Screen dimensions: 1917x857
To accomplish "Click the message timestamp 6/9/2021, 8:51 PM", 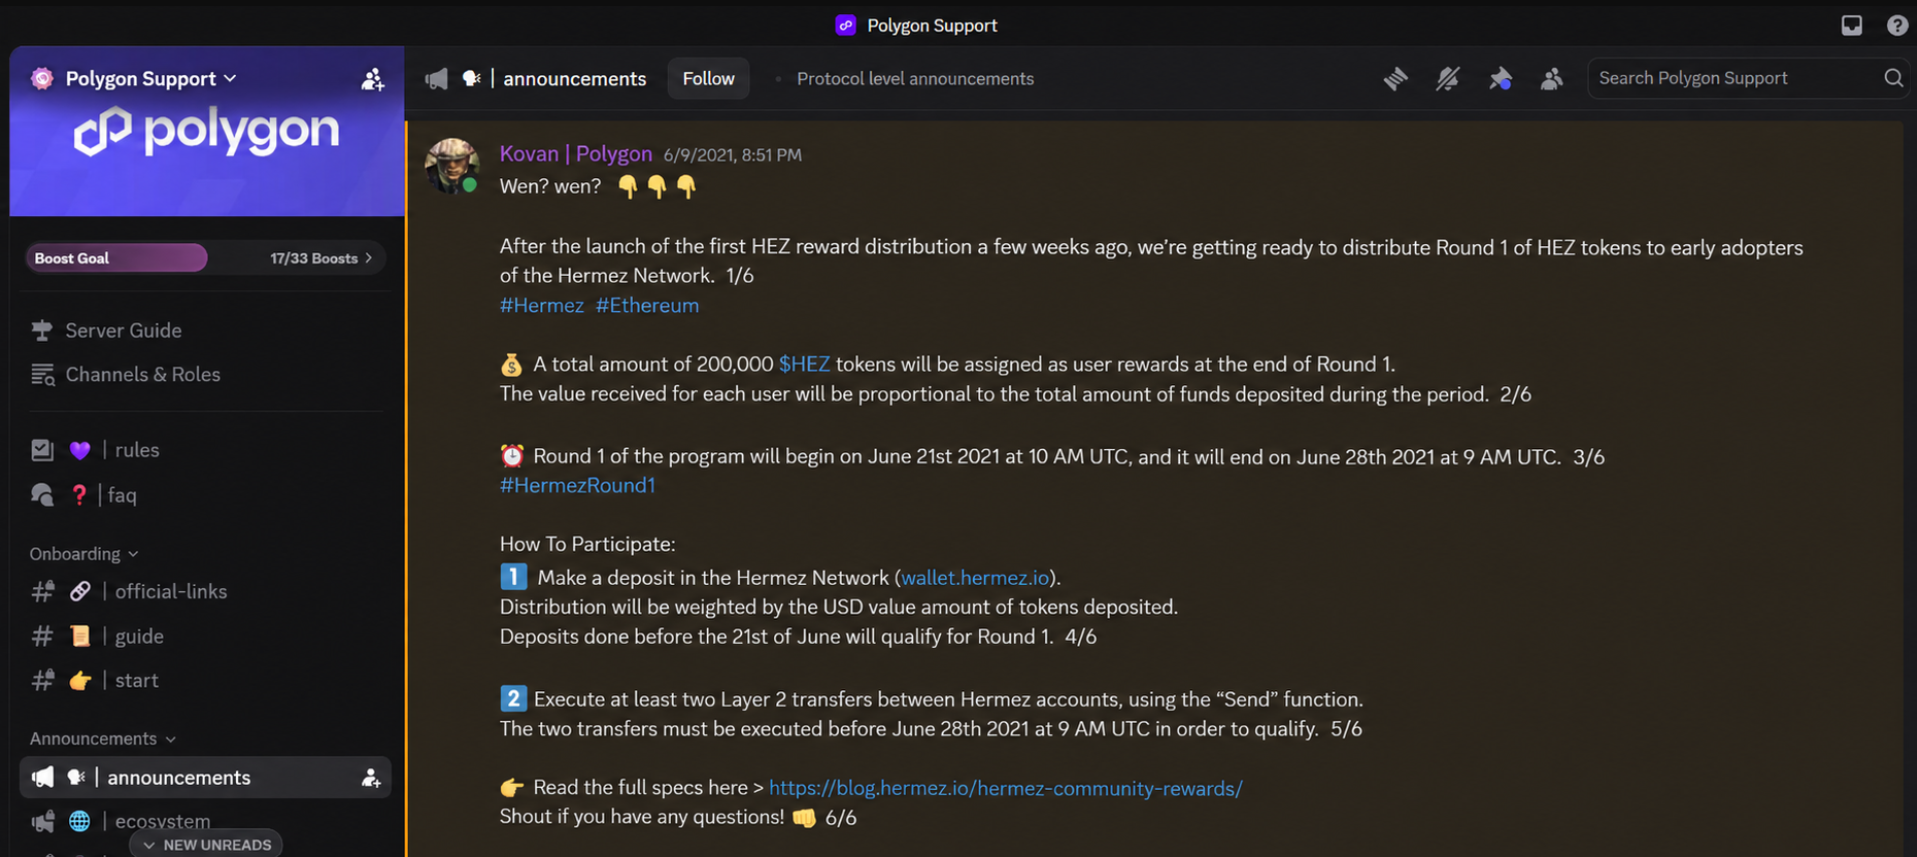I will click(732, 155).
